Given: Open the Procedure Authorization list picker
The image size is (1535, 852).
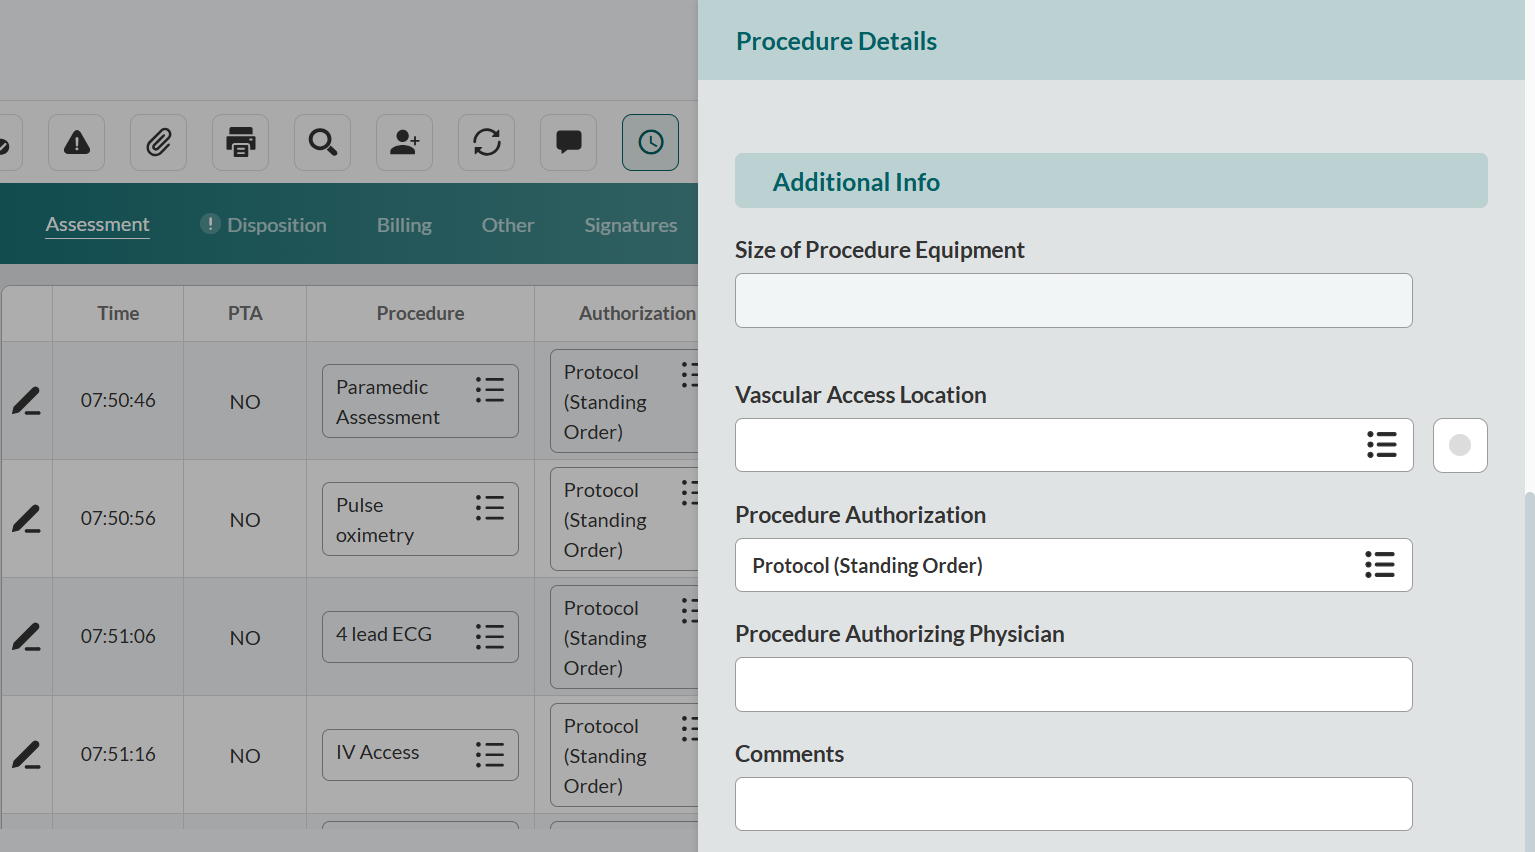Looking at the screenshot, I should pyautogui.click(x=1380, y=565).
